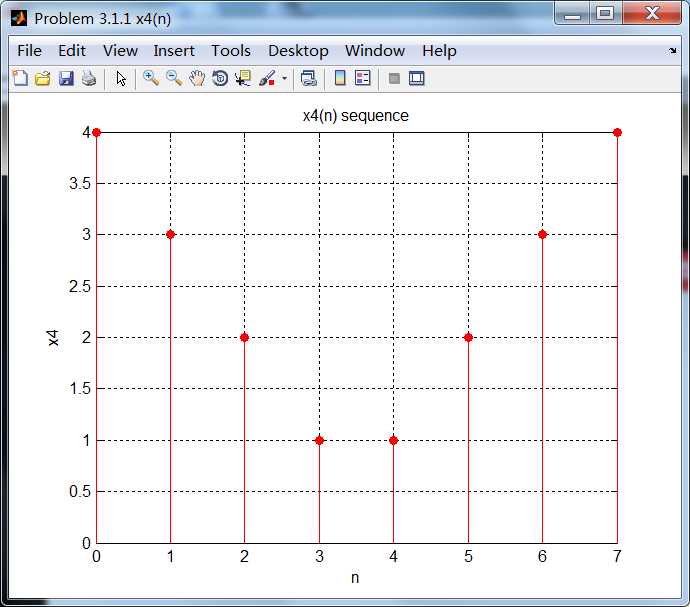
Task: Expand the Brush color dropdown arrow
Action: point(285,79)
